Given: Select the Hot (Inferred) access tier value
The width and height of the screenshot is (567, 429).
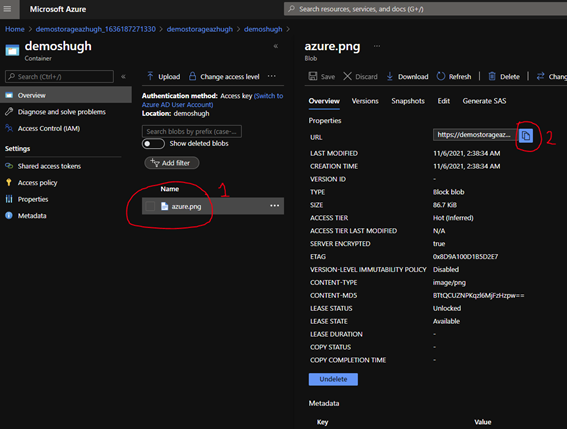Looking at the screenshot, I should (453, 218).
